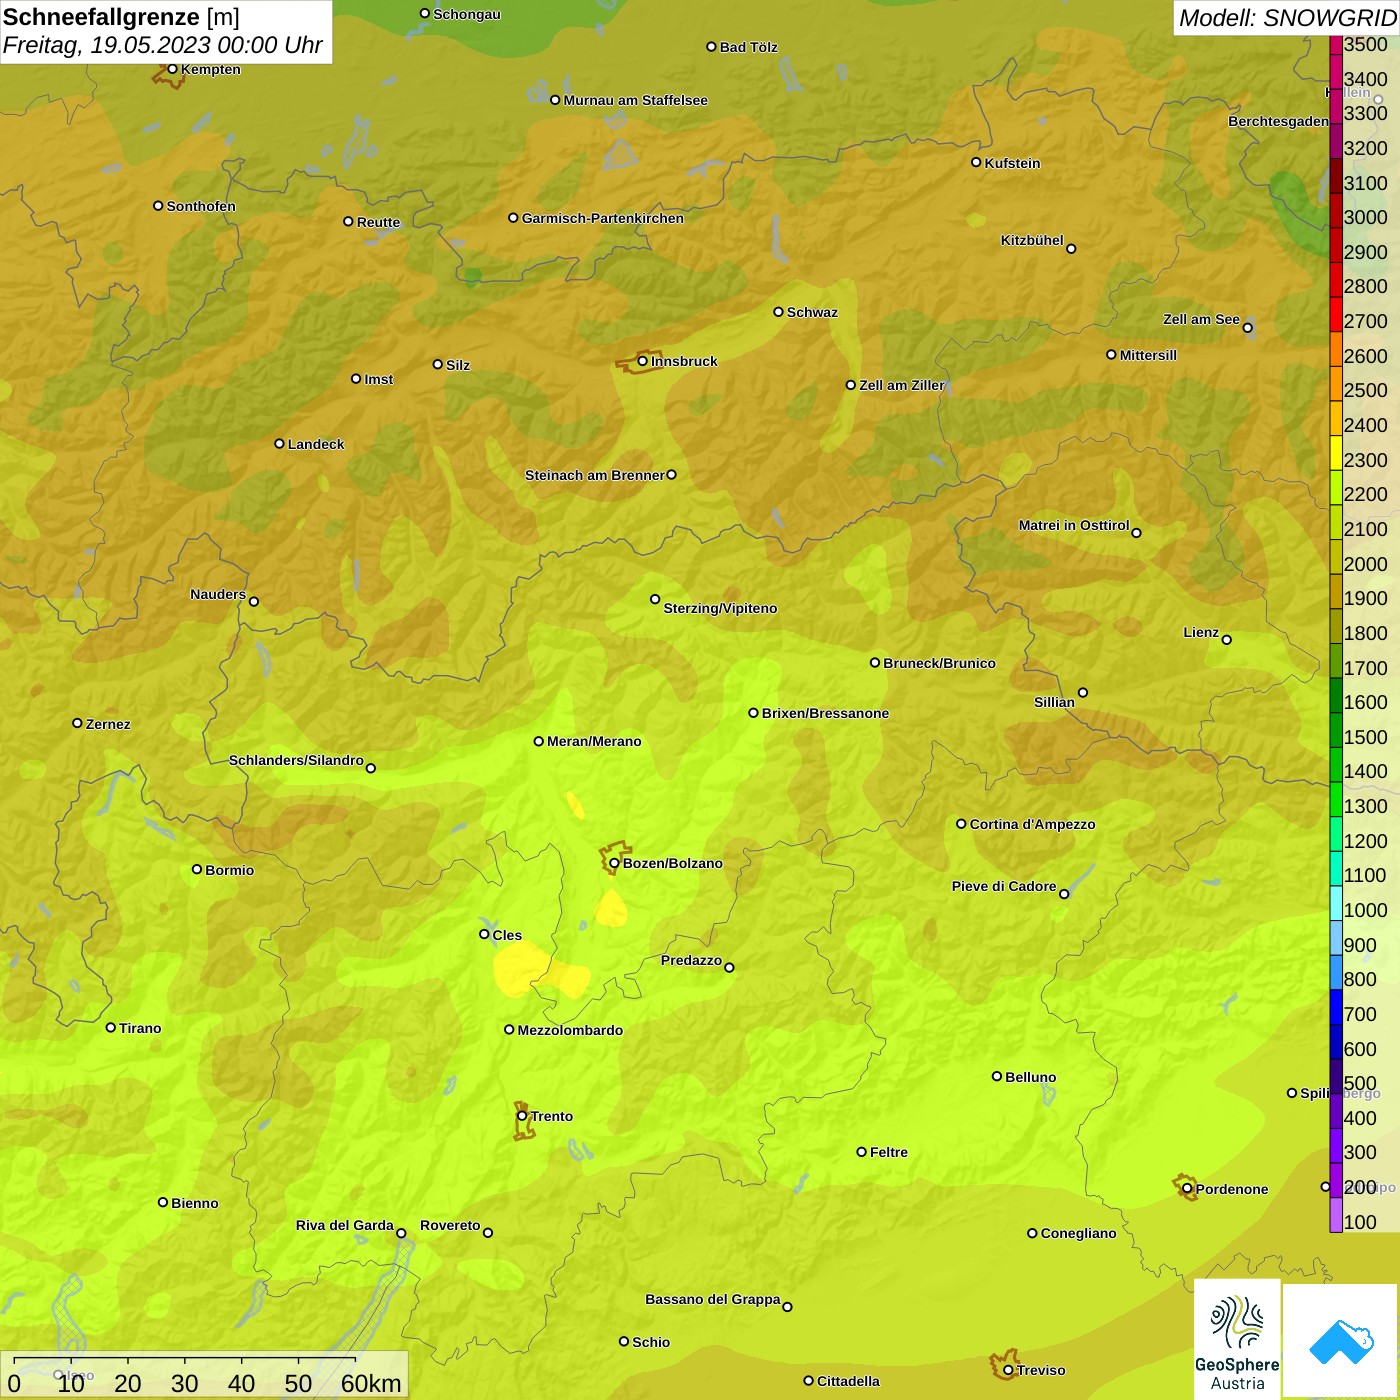Click the Sonthofen label
1400x1400 pixels.
click(x=201, y=206)
